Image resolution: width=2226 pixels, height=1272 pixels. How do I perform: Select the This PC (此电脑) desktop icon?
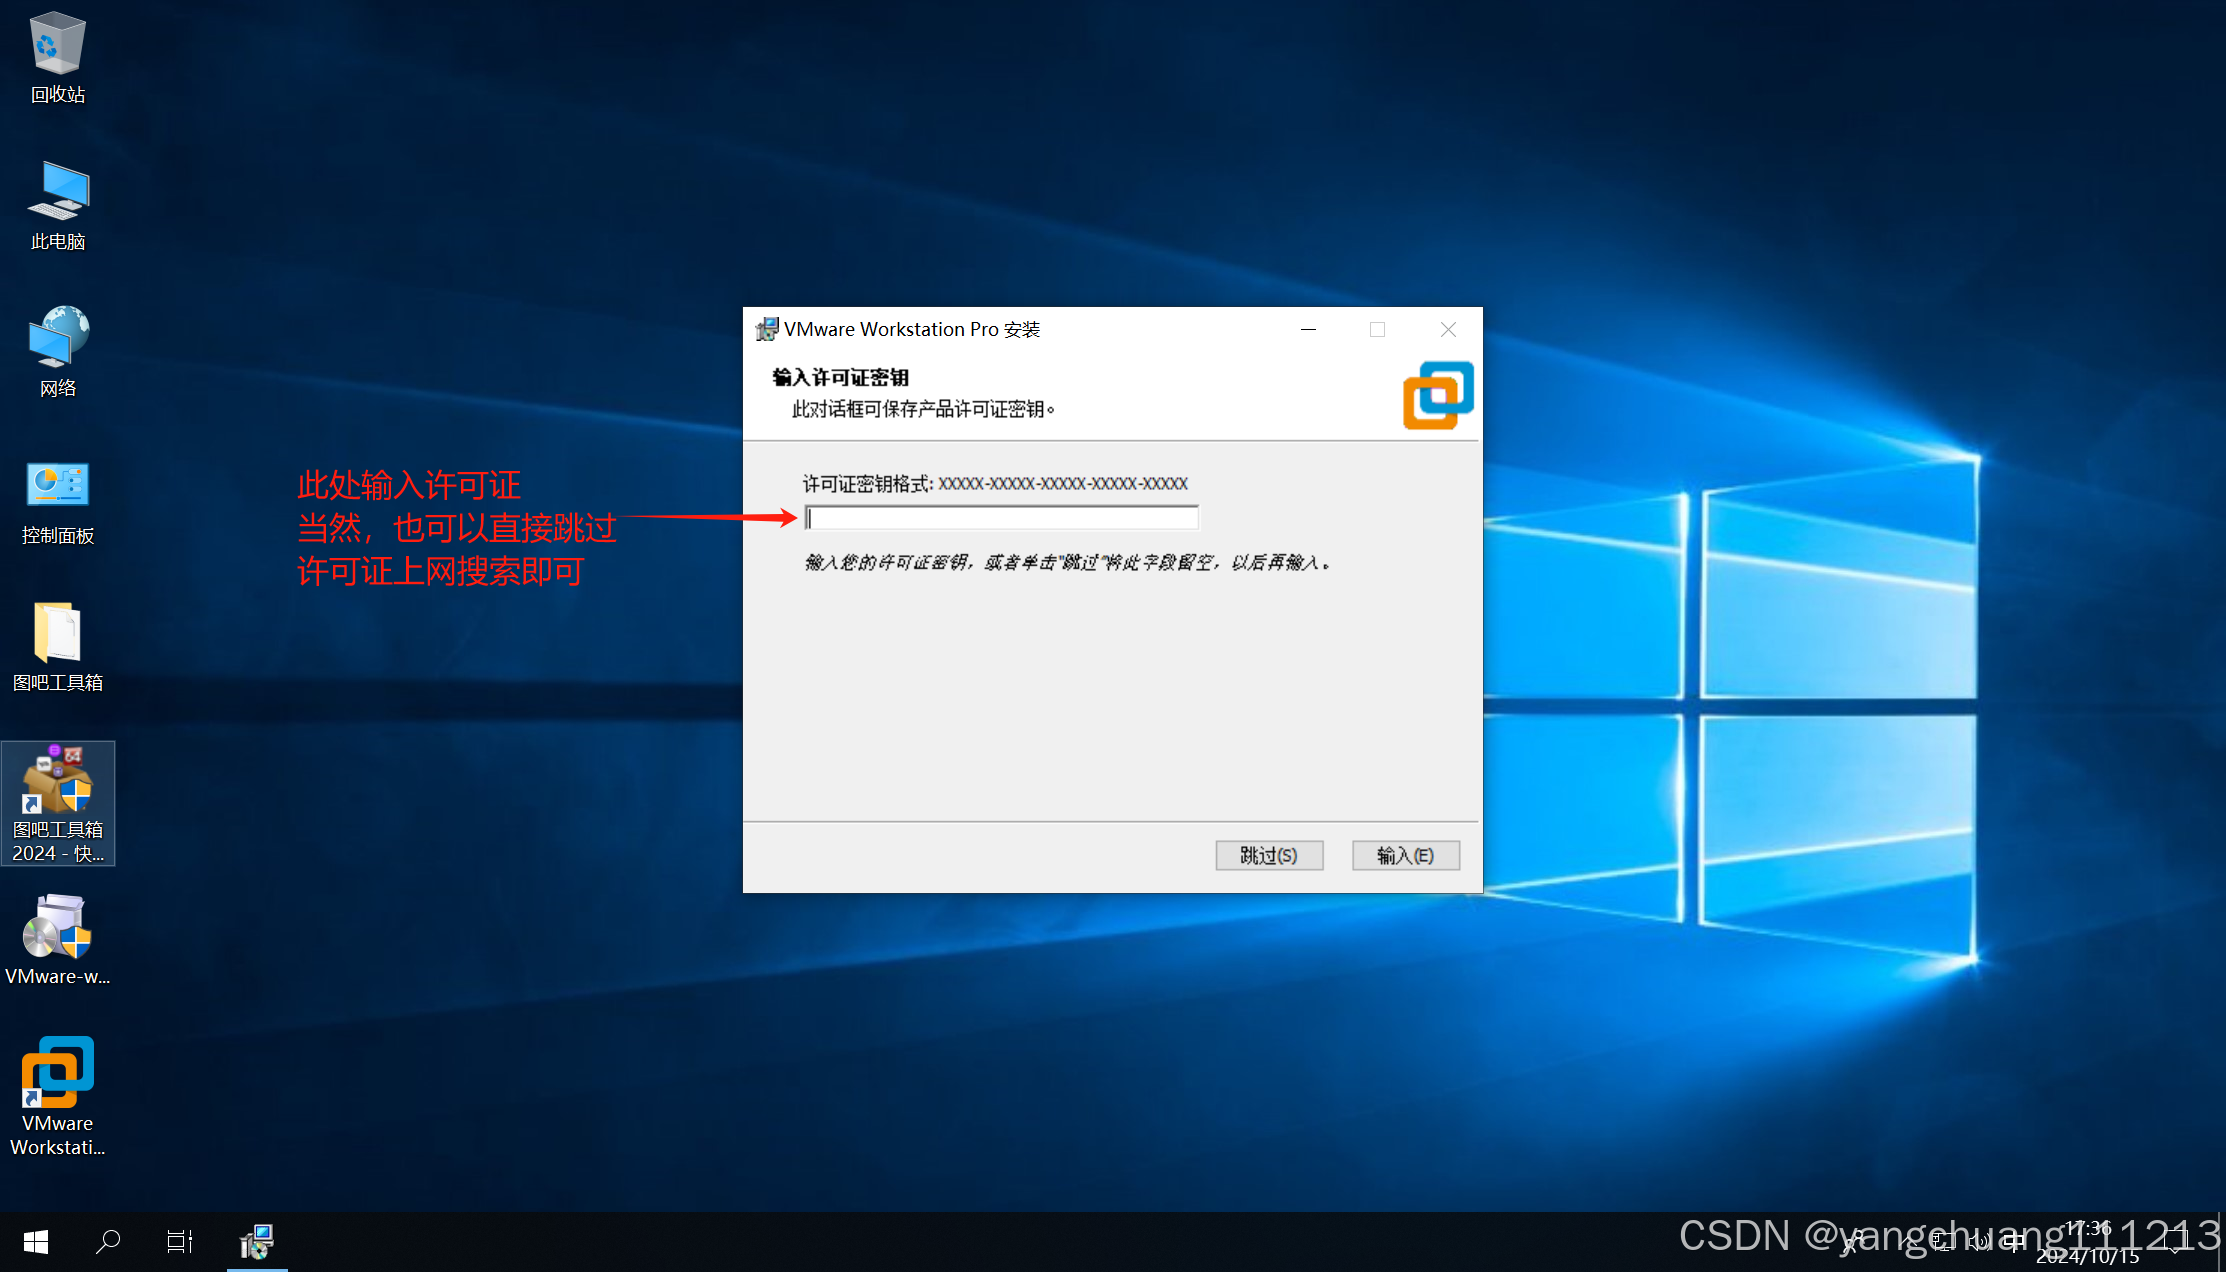tap(57, 206)
